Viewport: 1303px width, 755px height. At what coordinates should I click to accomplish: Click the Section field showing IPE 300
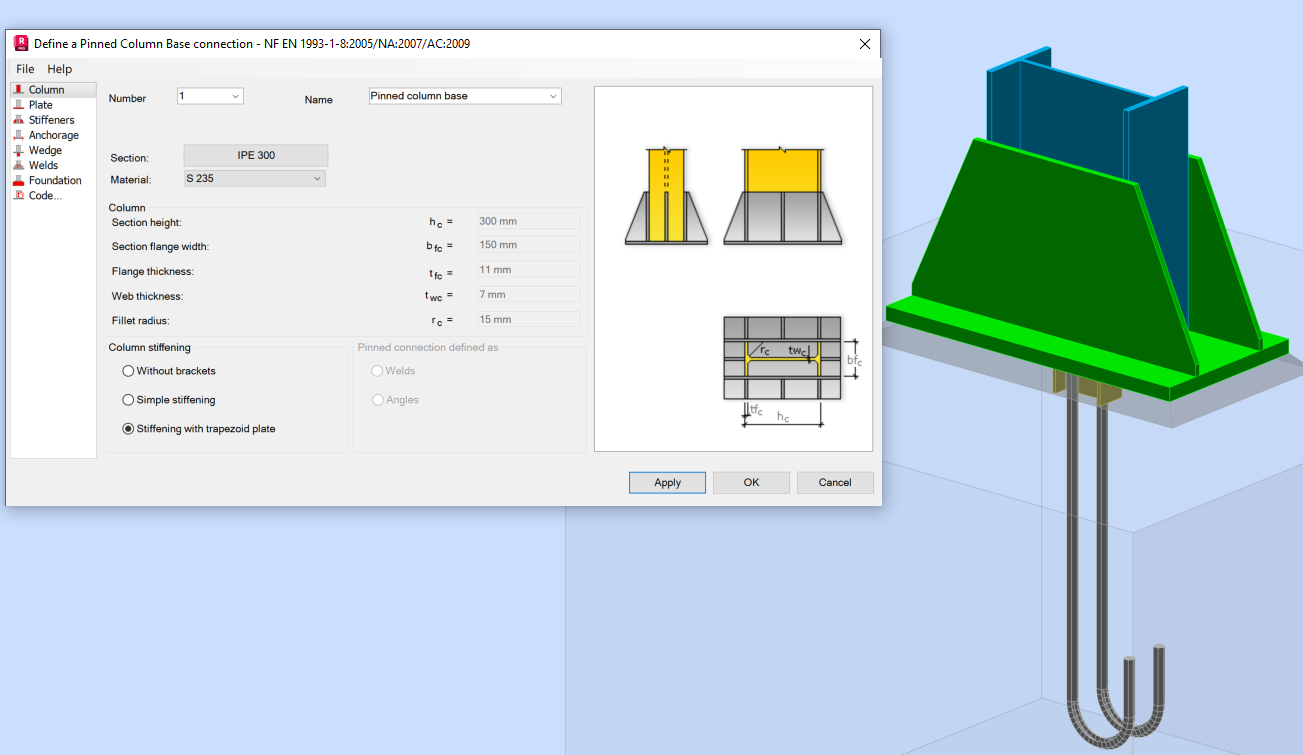click(255, 155)
